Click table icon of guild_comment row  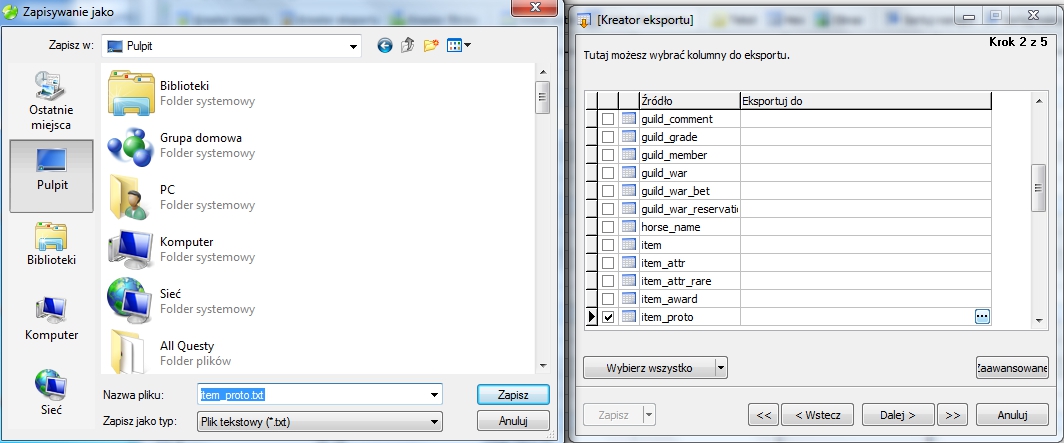pyautogui.click(x=628, y=119)
